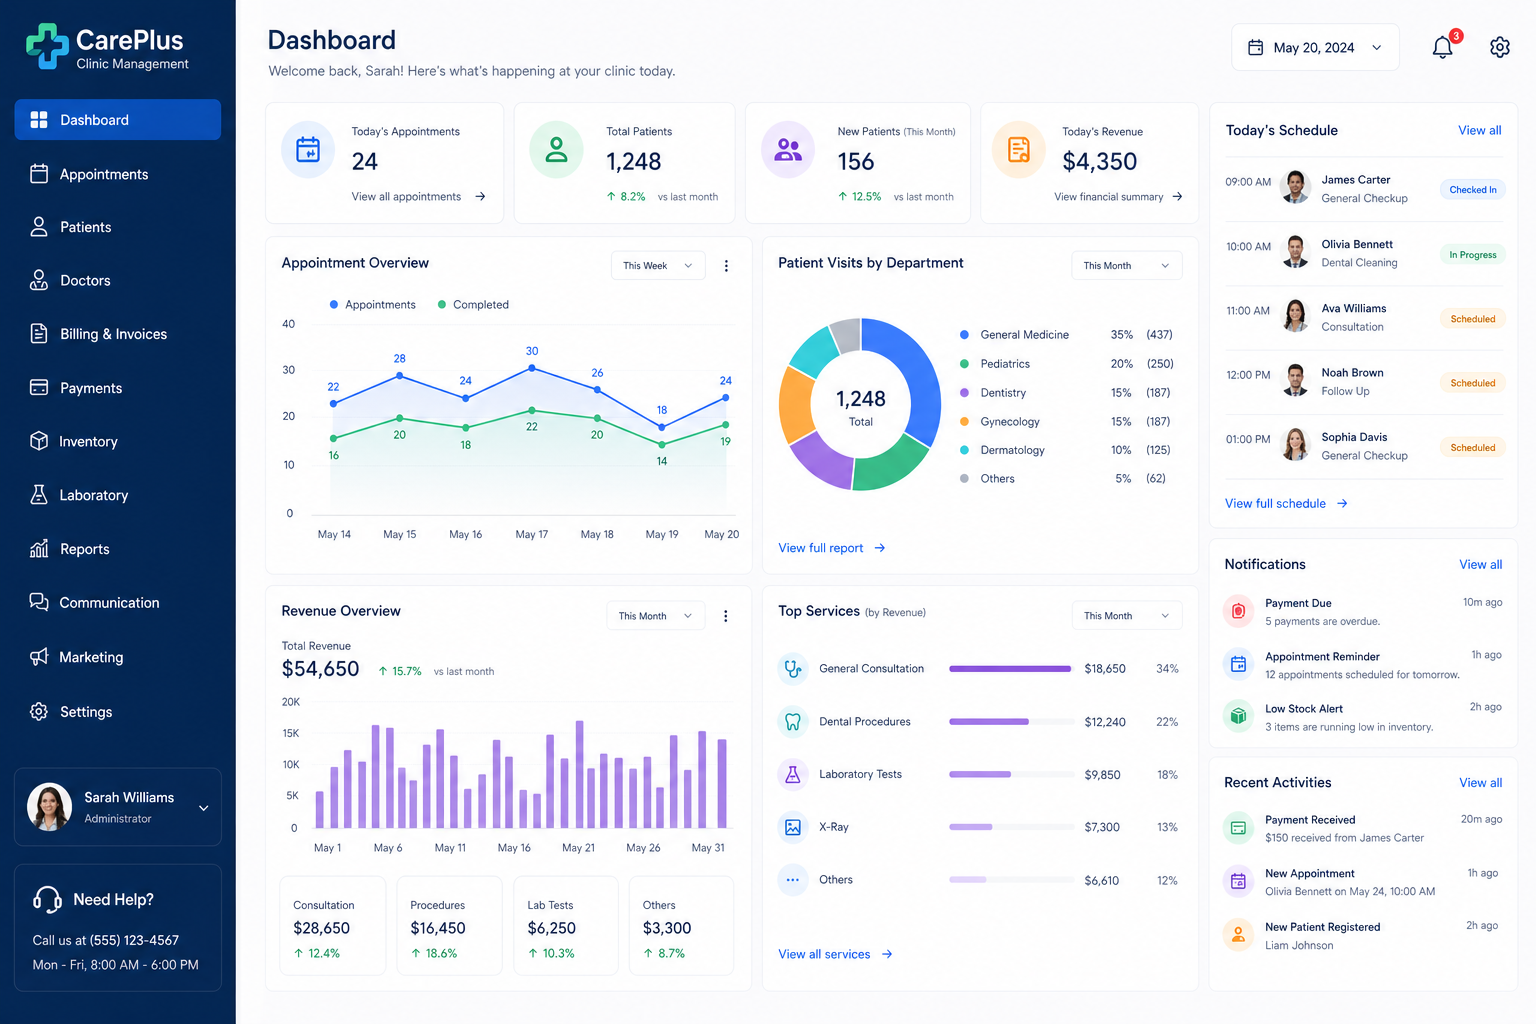Click the Laboratory Tests flask icon
Image resolution: width=1536 pixels, height=1024 pixels.
(x=793, y=774)
